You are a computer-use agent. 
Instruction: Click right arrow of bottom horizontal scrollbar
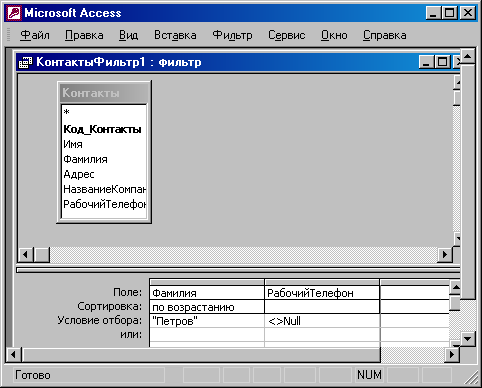click(x=452, y=354)
